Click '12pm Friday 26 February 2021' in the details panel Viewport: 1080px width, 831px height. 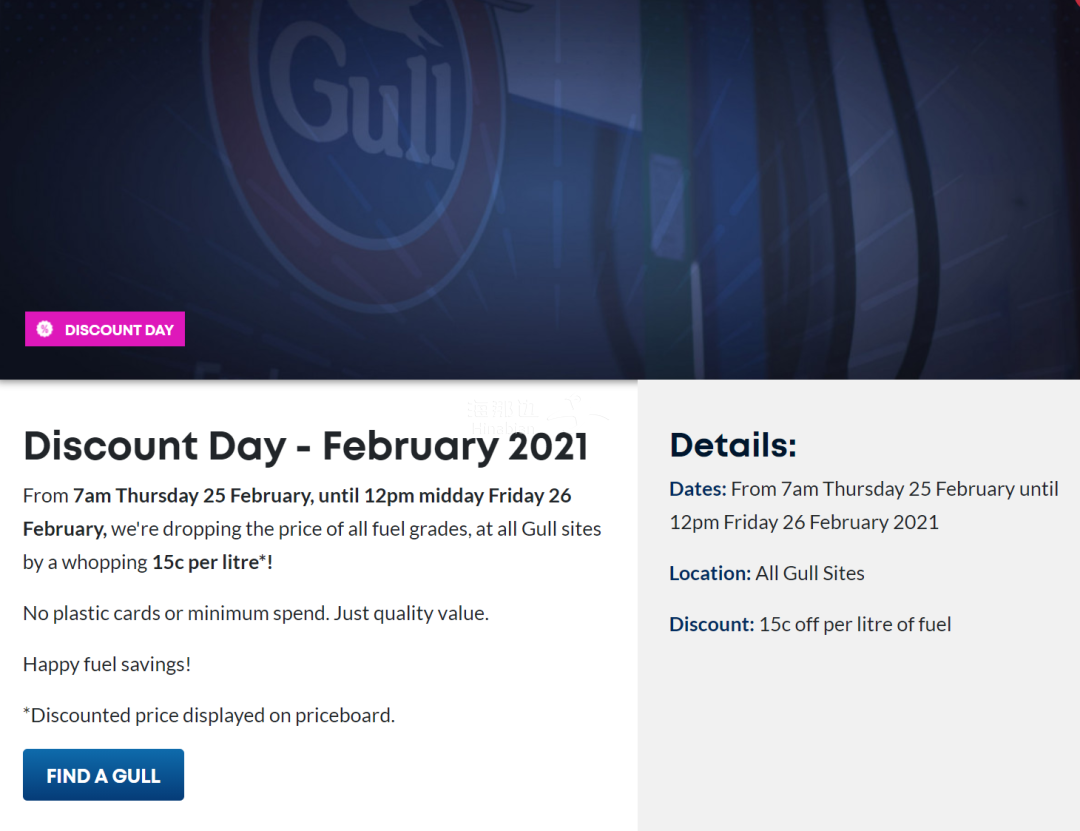pos(804,522)
